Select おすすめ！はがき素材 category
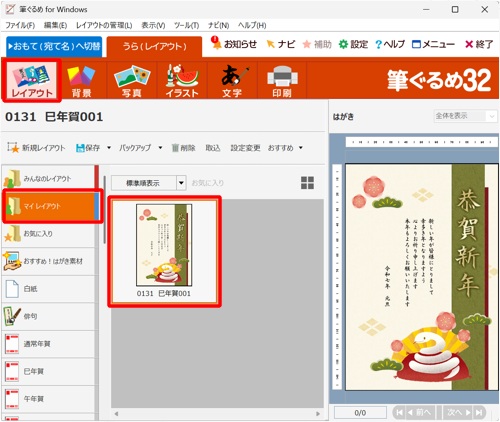The image size is (500, 422). point(49,261)
